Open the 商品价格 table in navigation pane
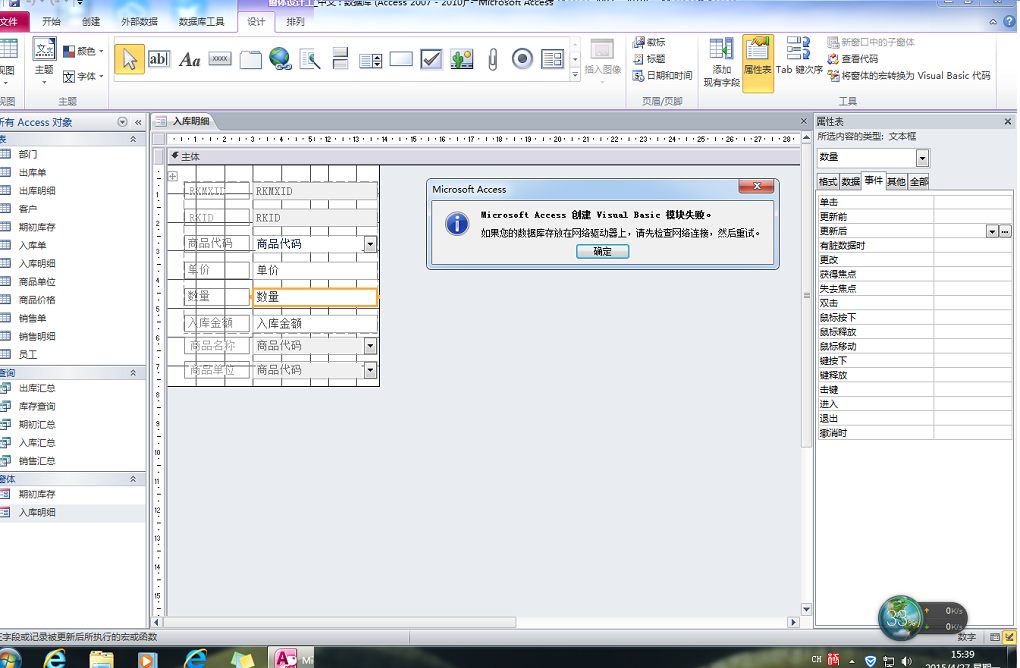The width and height of the screenshot is (1020, 668). pyautogui.click(x=37, y=300)
